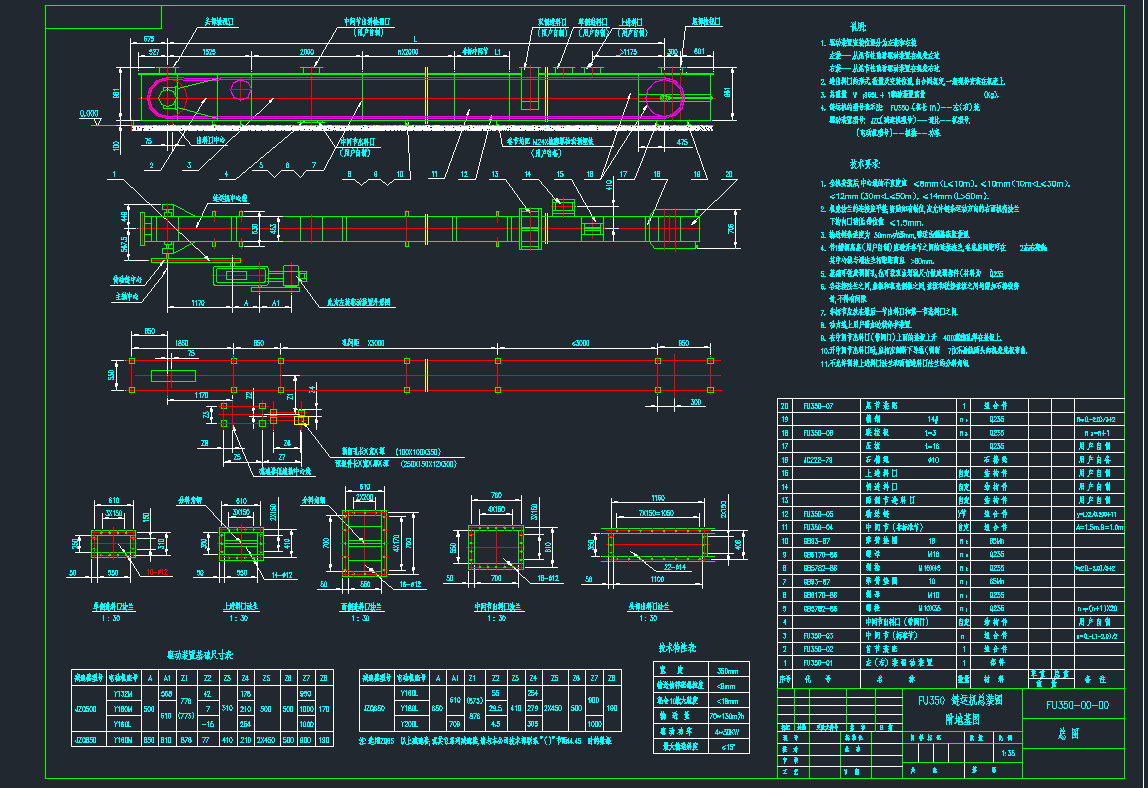Click part code FU350-07 in parts list

tap(817, 406)
